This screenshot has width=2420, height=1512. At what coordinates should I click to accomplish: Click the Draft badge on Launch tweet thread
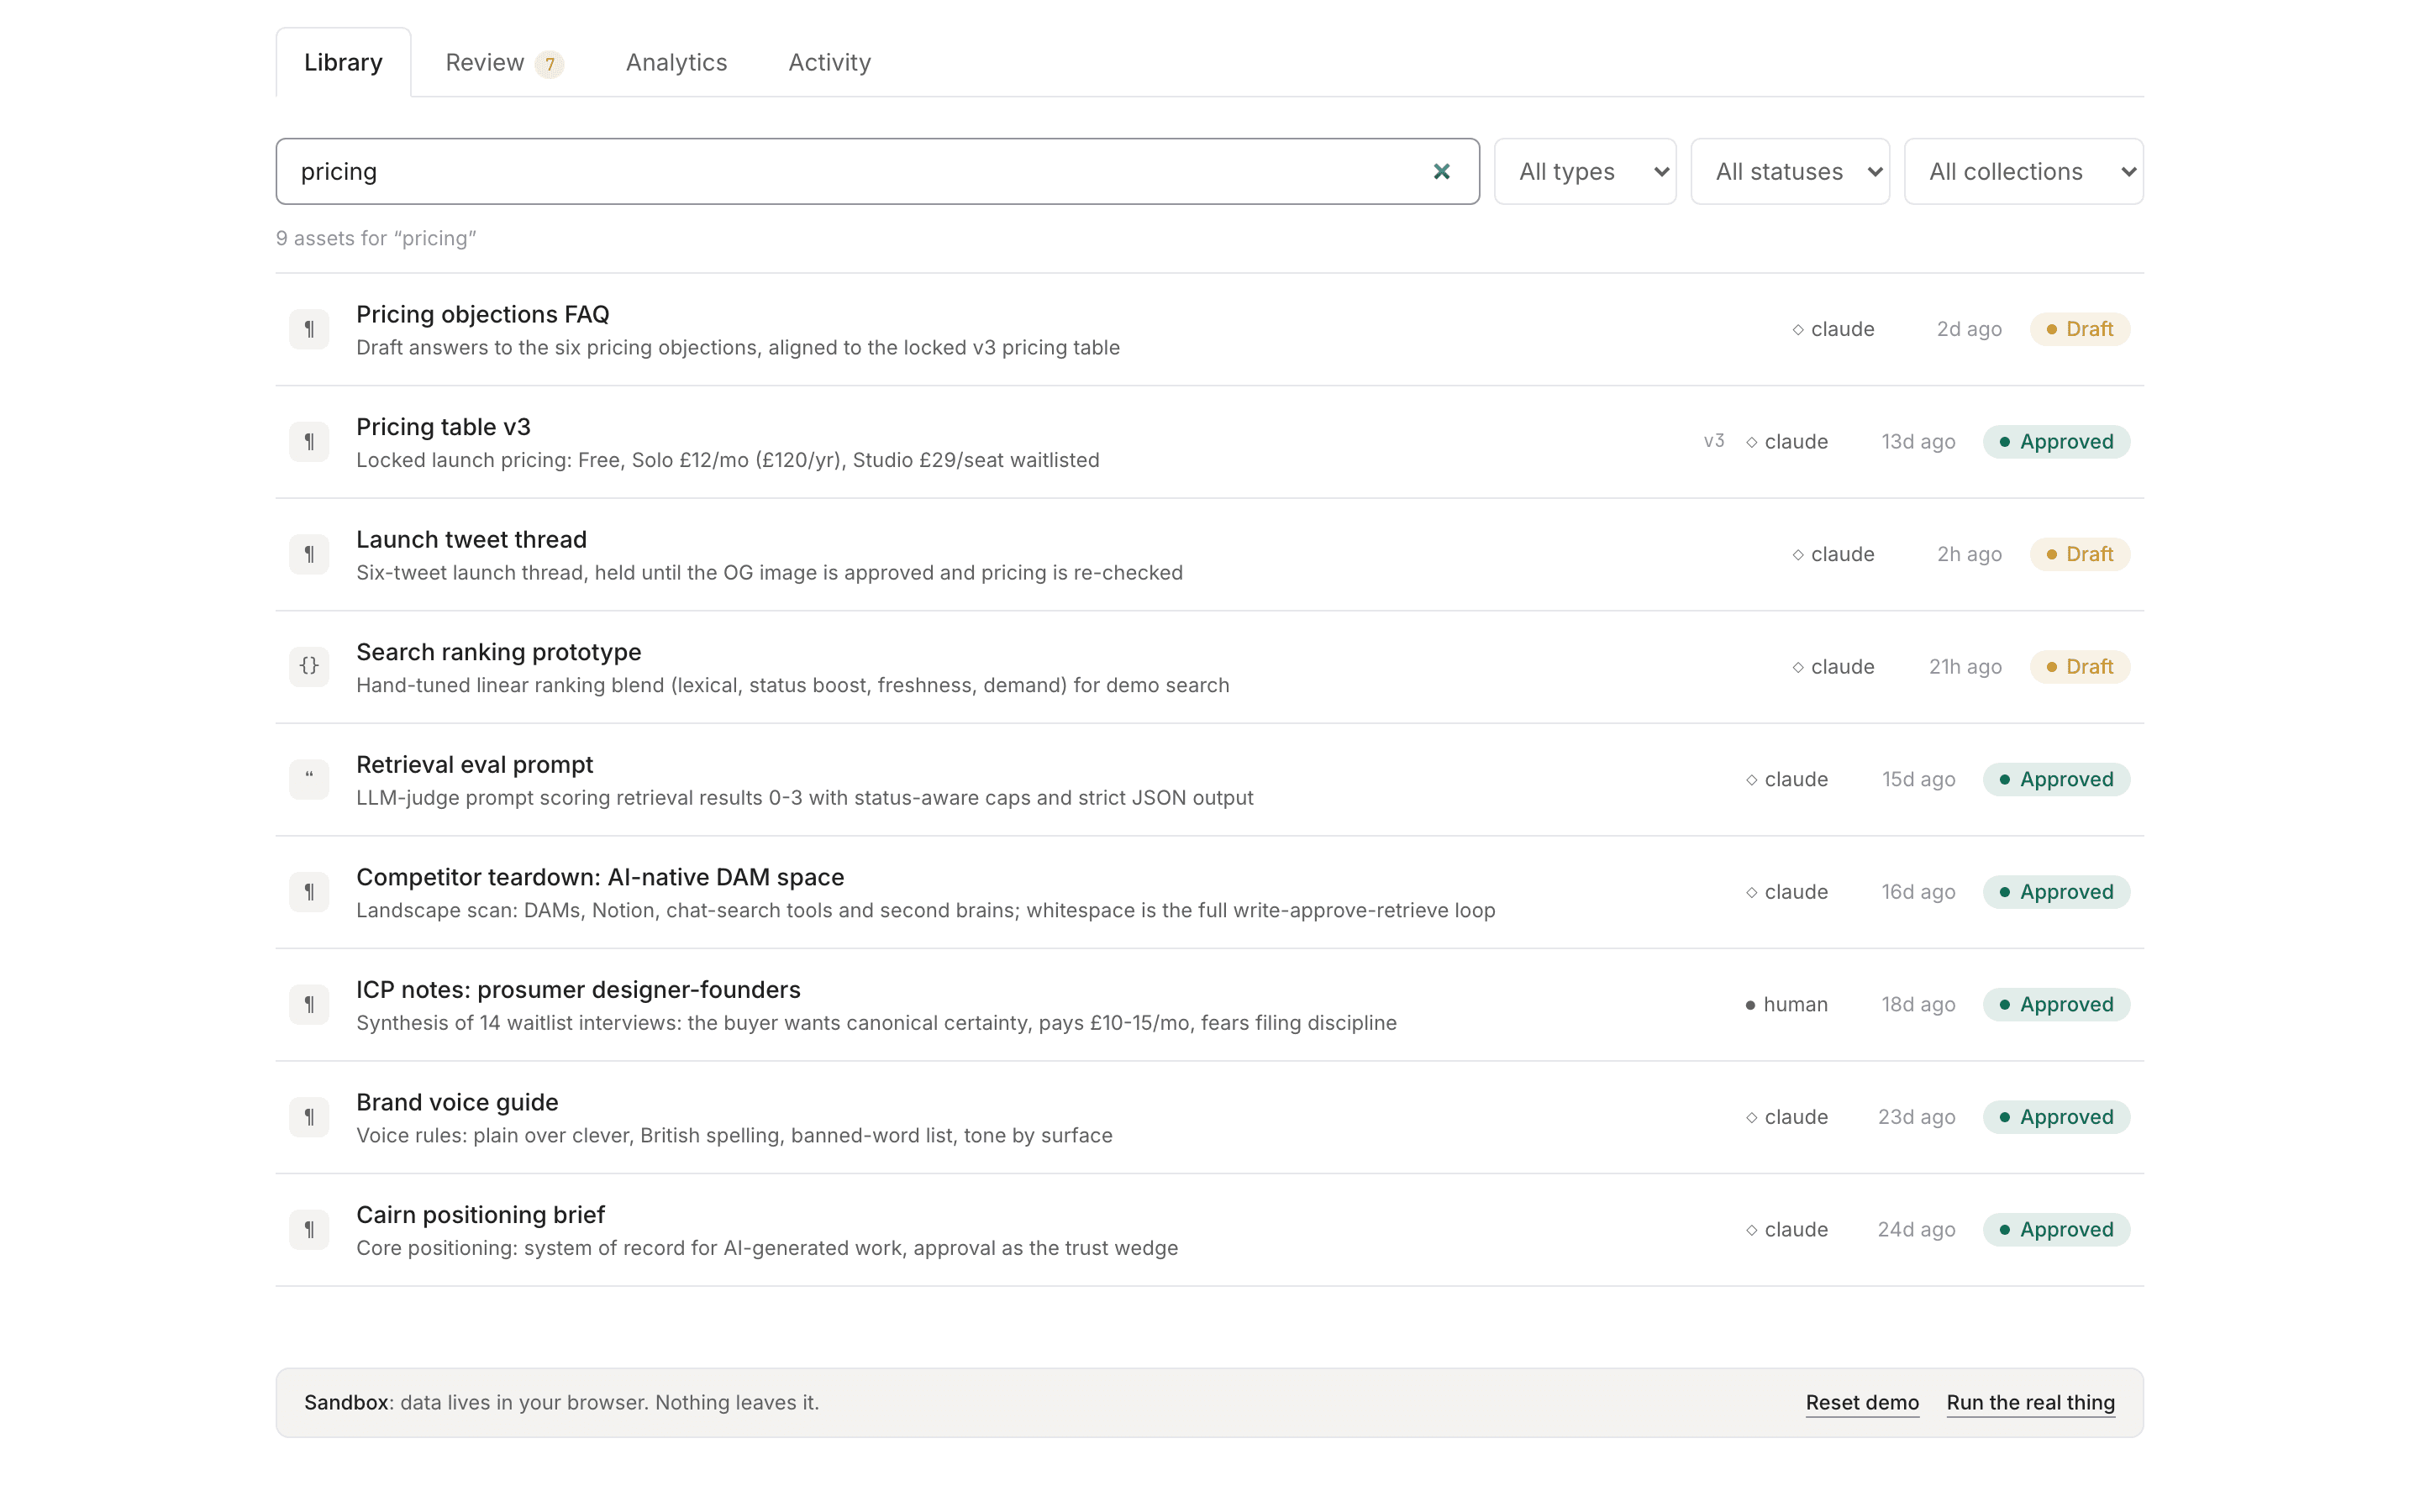click(x=2079, y=554)
